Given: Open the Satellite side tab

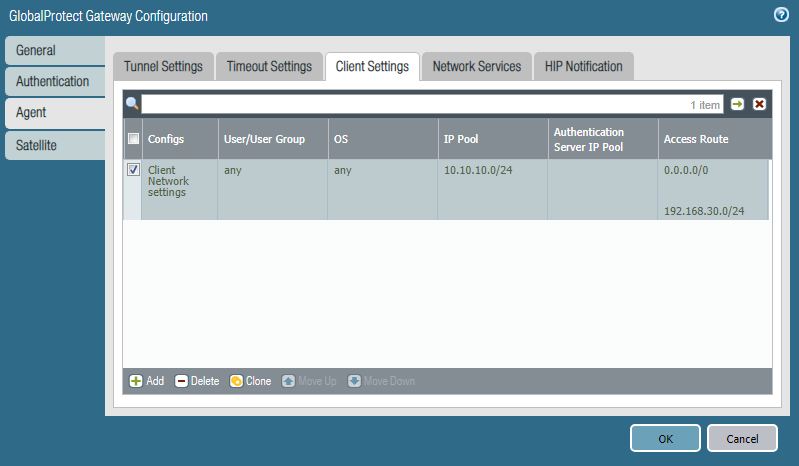Looking at the screenshot, I should tap(55, 145).
